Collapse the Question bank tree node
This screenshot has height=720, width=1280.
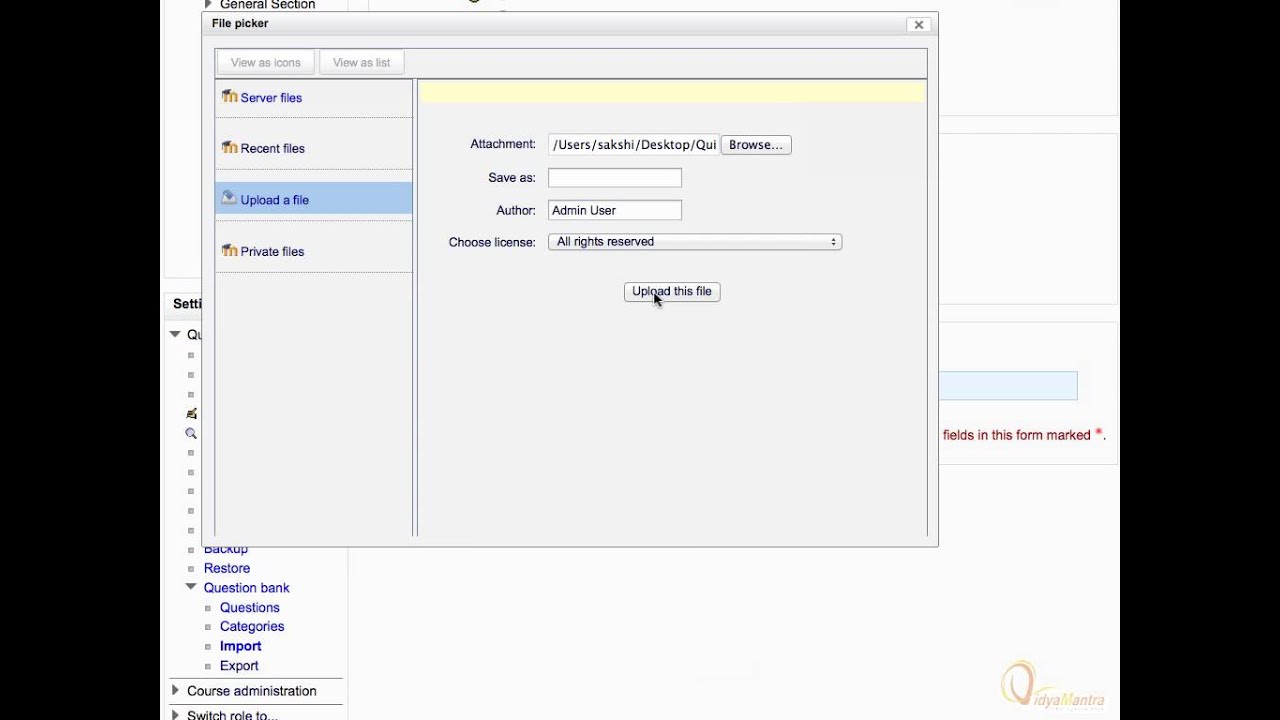coord(191,587)
